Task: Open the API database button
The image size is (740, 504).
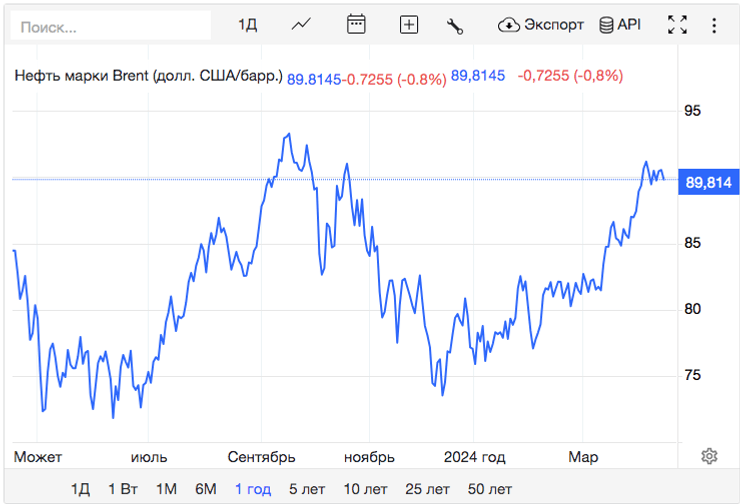Action: [x=619, y=25]
